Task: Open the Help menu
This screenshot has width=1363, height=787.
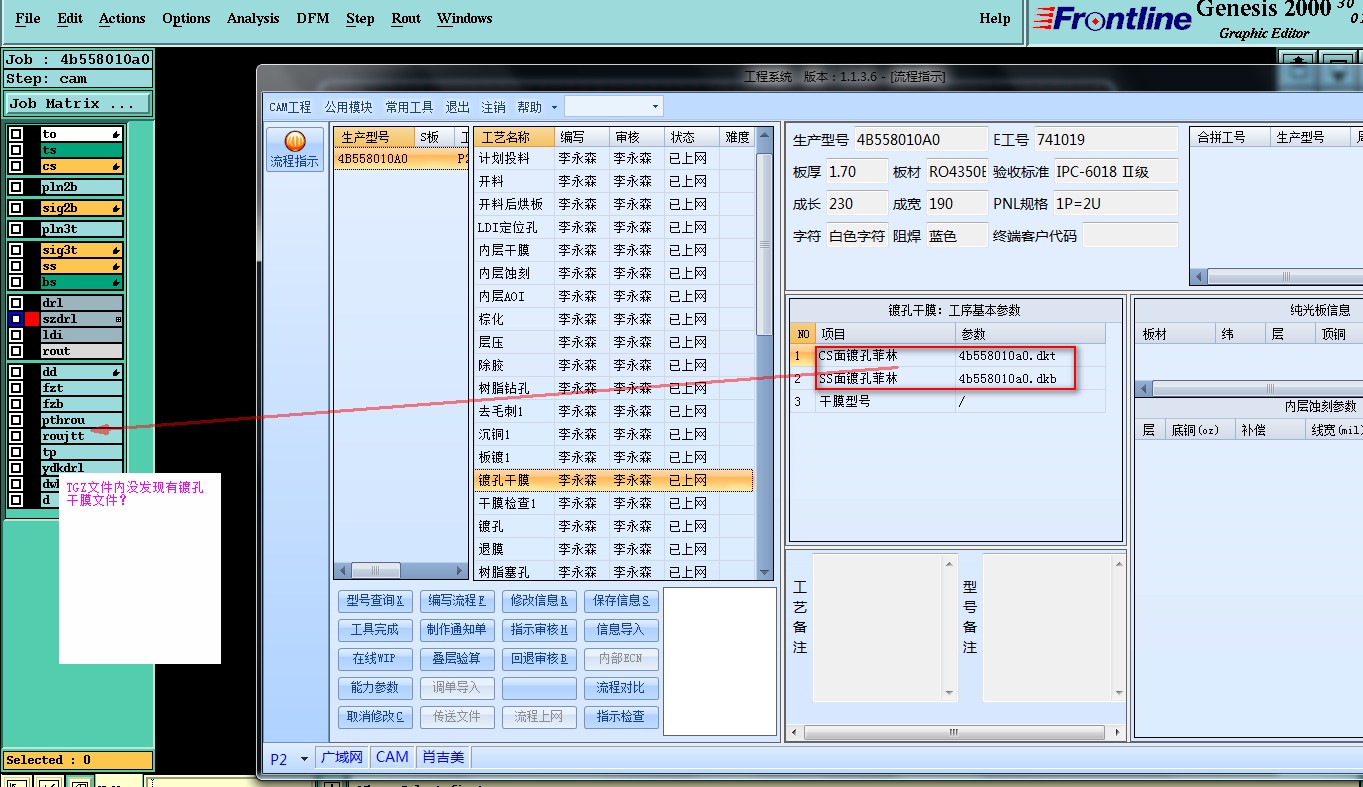Action: pos(994,18)
